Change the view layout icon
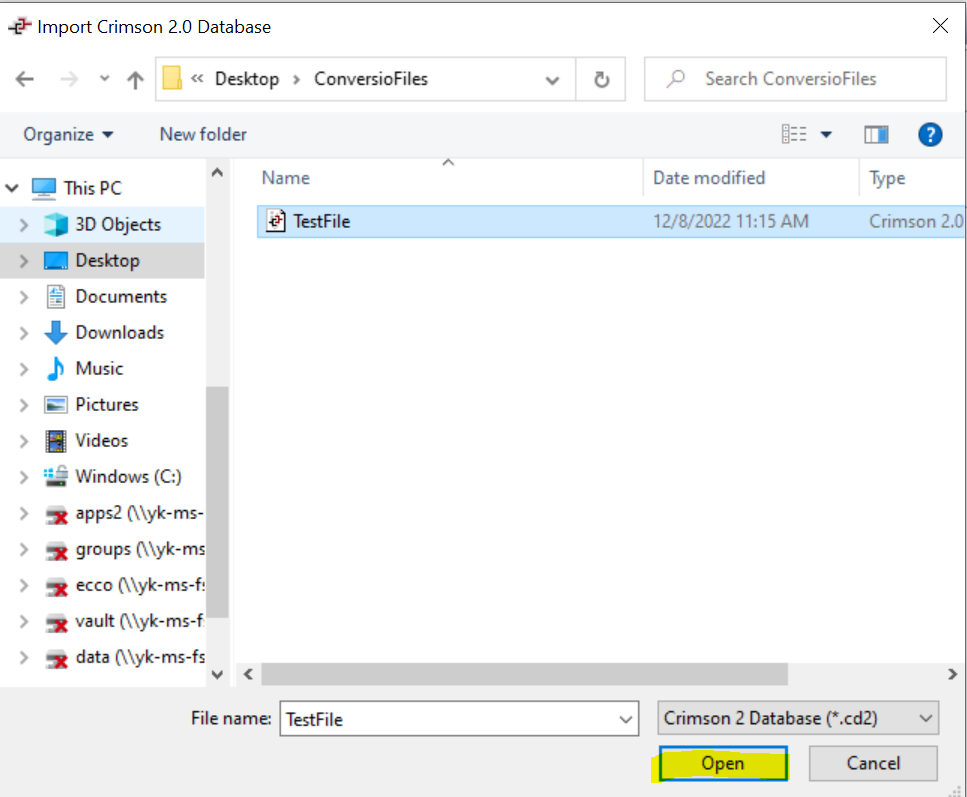The image size is (967, 797). pyautogui.click(x=794, y=134)
